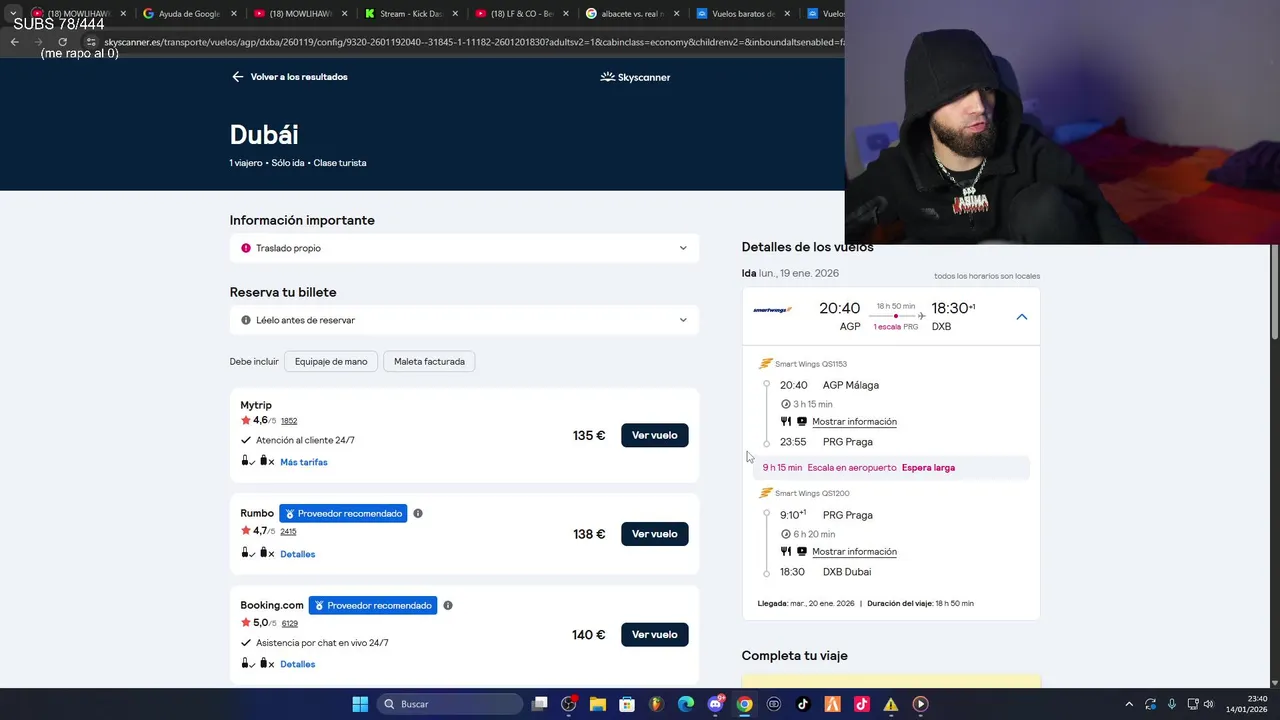Click Smart Wings QS1153 flight number

click(x=811, y=364)
